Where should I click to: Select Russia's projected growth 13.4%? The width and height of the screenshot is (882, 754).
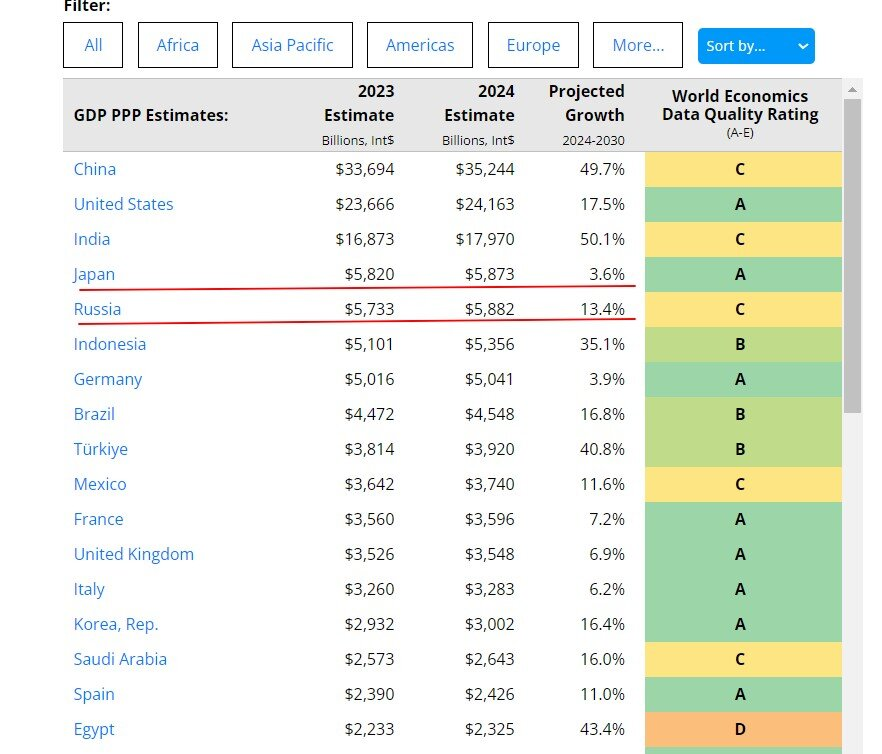click(x=602, y=309)
